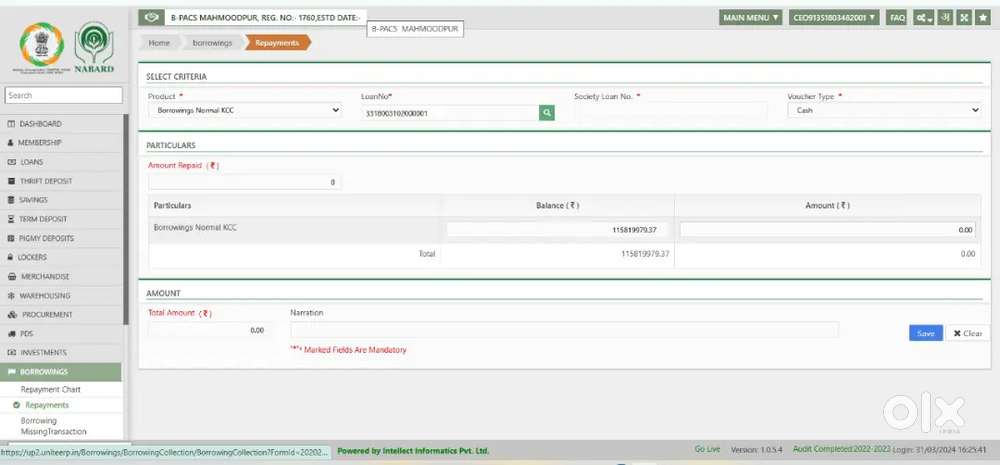
Task: Open the Product dropdown
Action: 245,111
